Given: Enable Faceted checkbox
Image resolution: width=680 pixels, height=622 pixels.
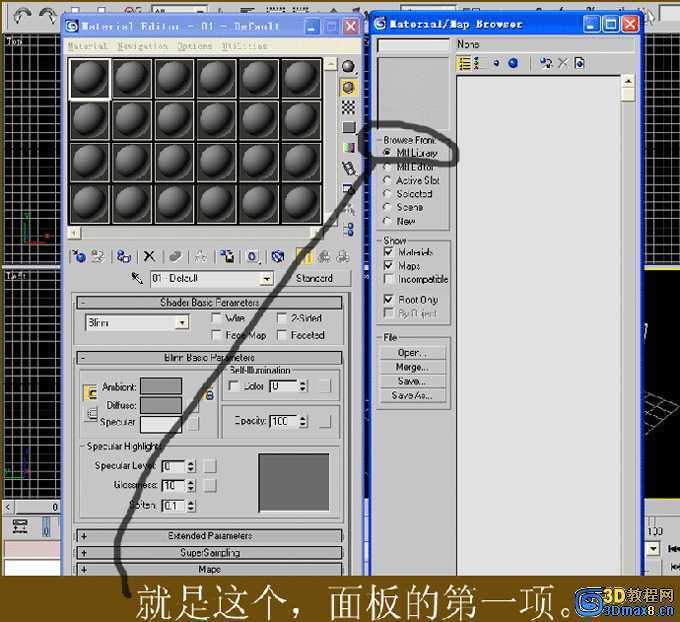Looking at the screenshot, I should click(281, 335).
